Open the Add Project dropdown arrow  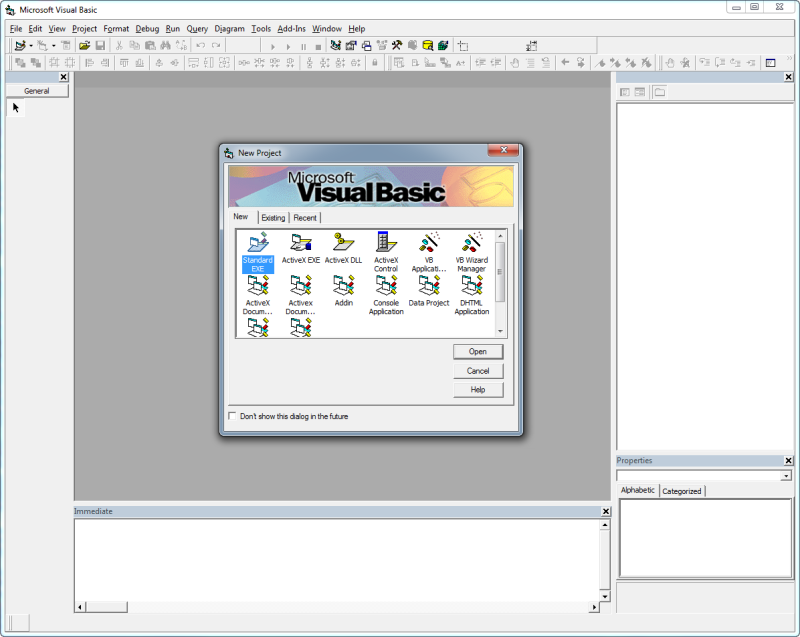pos(30,44)
